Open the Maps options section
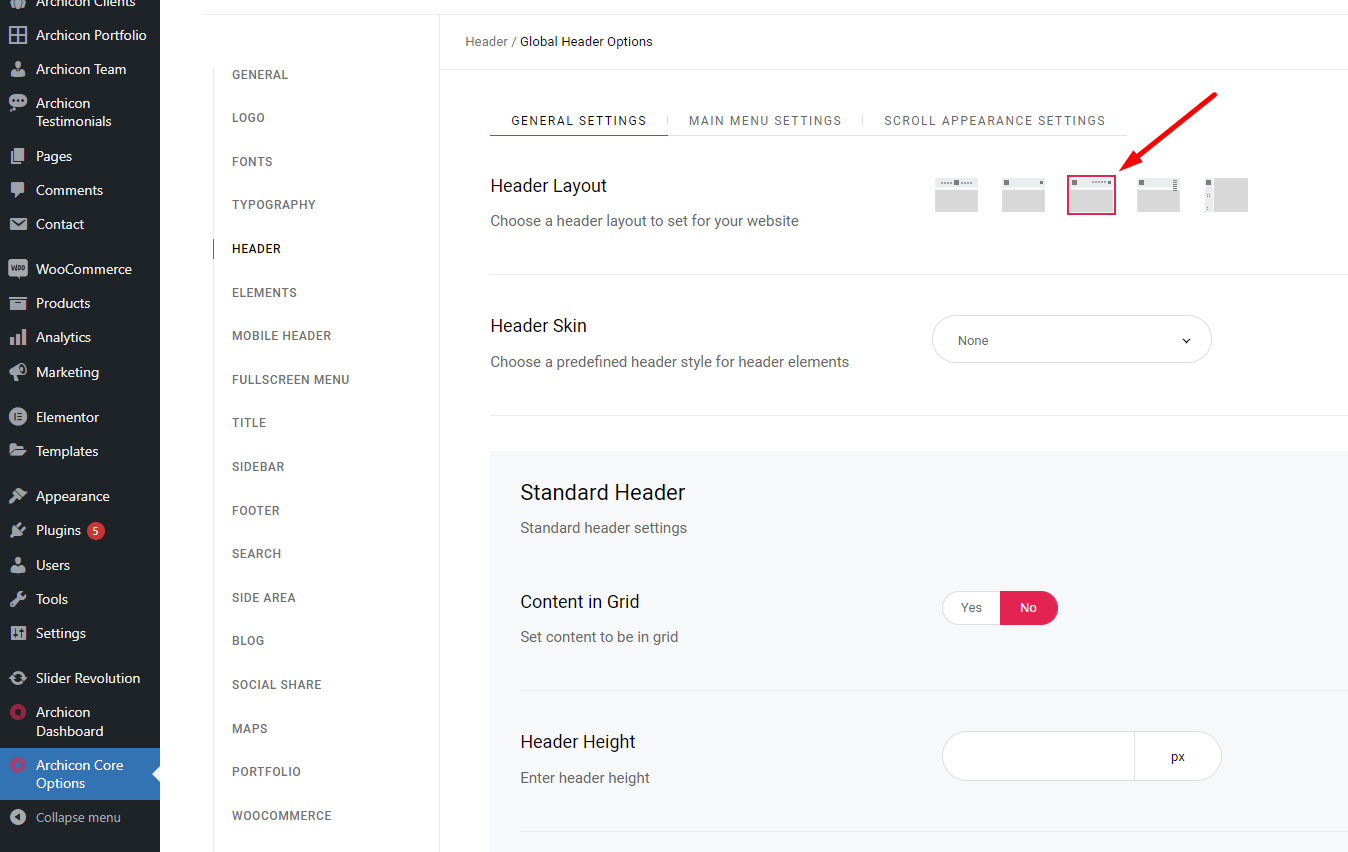This screenshot has height=852, width=1348. point(250,729)
